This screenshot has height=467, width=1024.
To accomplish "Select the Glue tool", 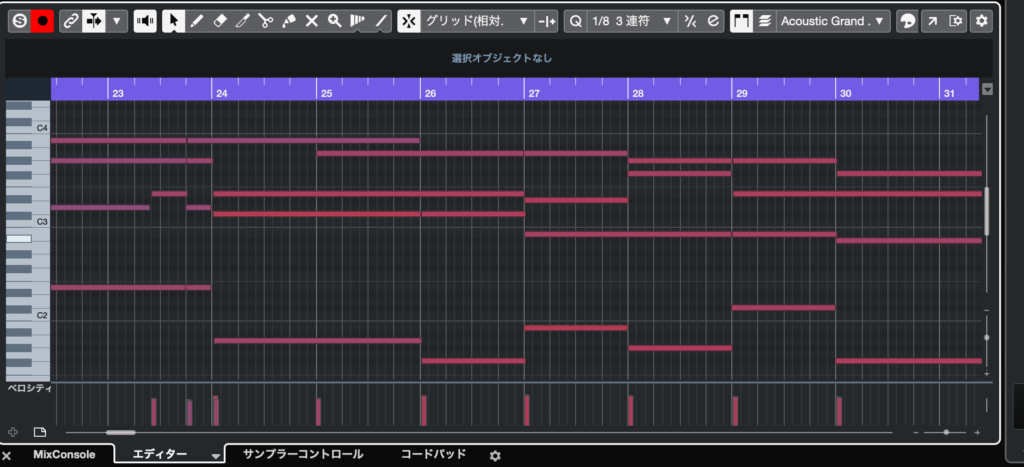I will point(289,21).
